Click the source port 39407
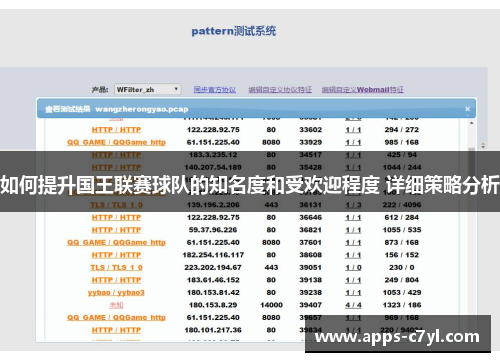 click(x=310, y=305)
